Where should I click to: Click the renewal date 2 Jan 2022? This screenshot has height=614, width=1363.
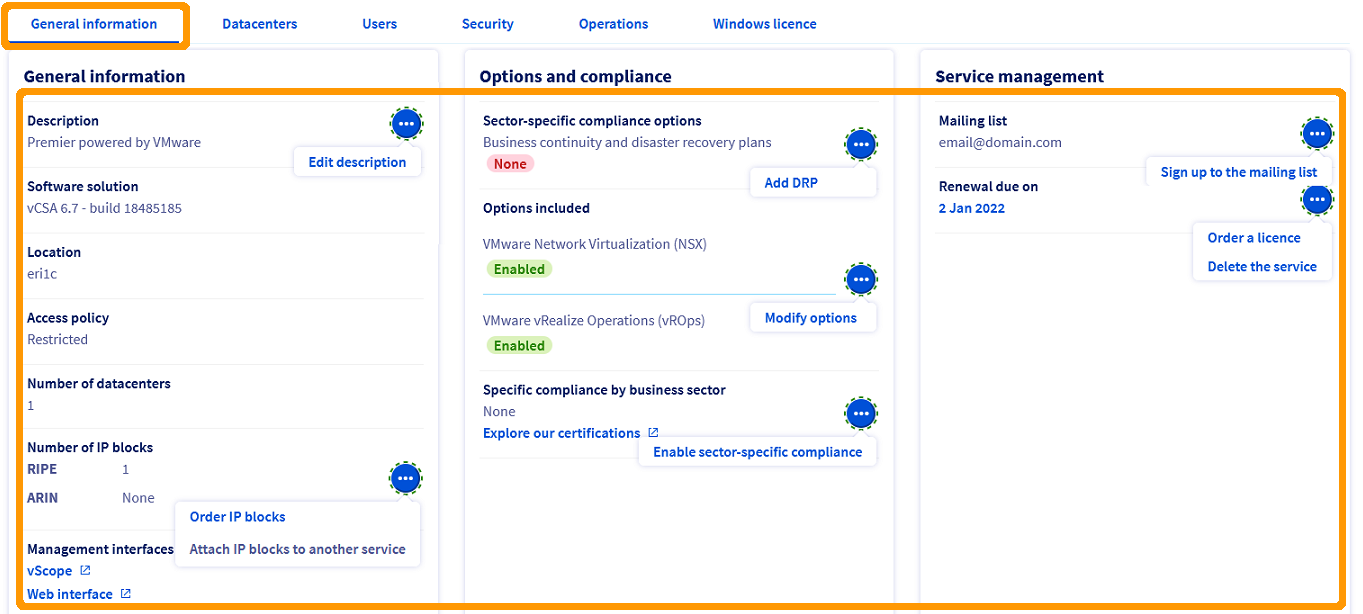coord(971,208)
